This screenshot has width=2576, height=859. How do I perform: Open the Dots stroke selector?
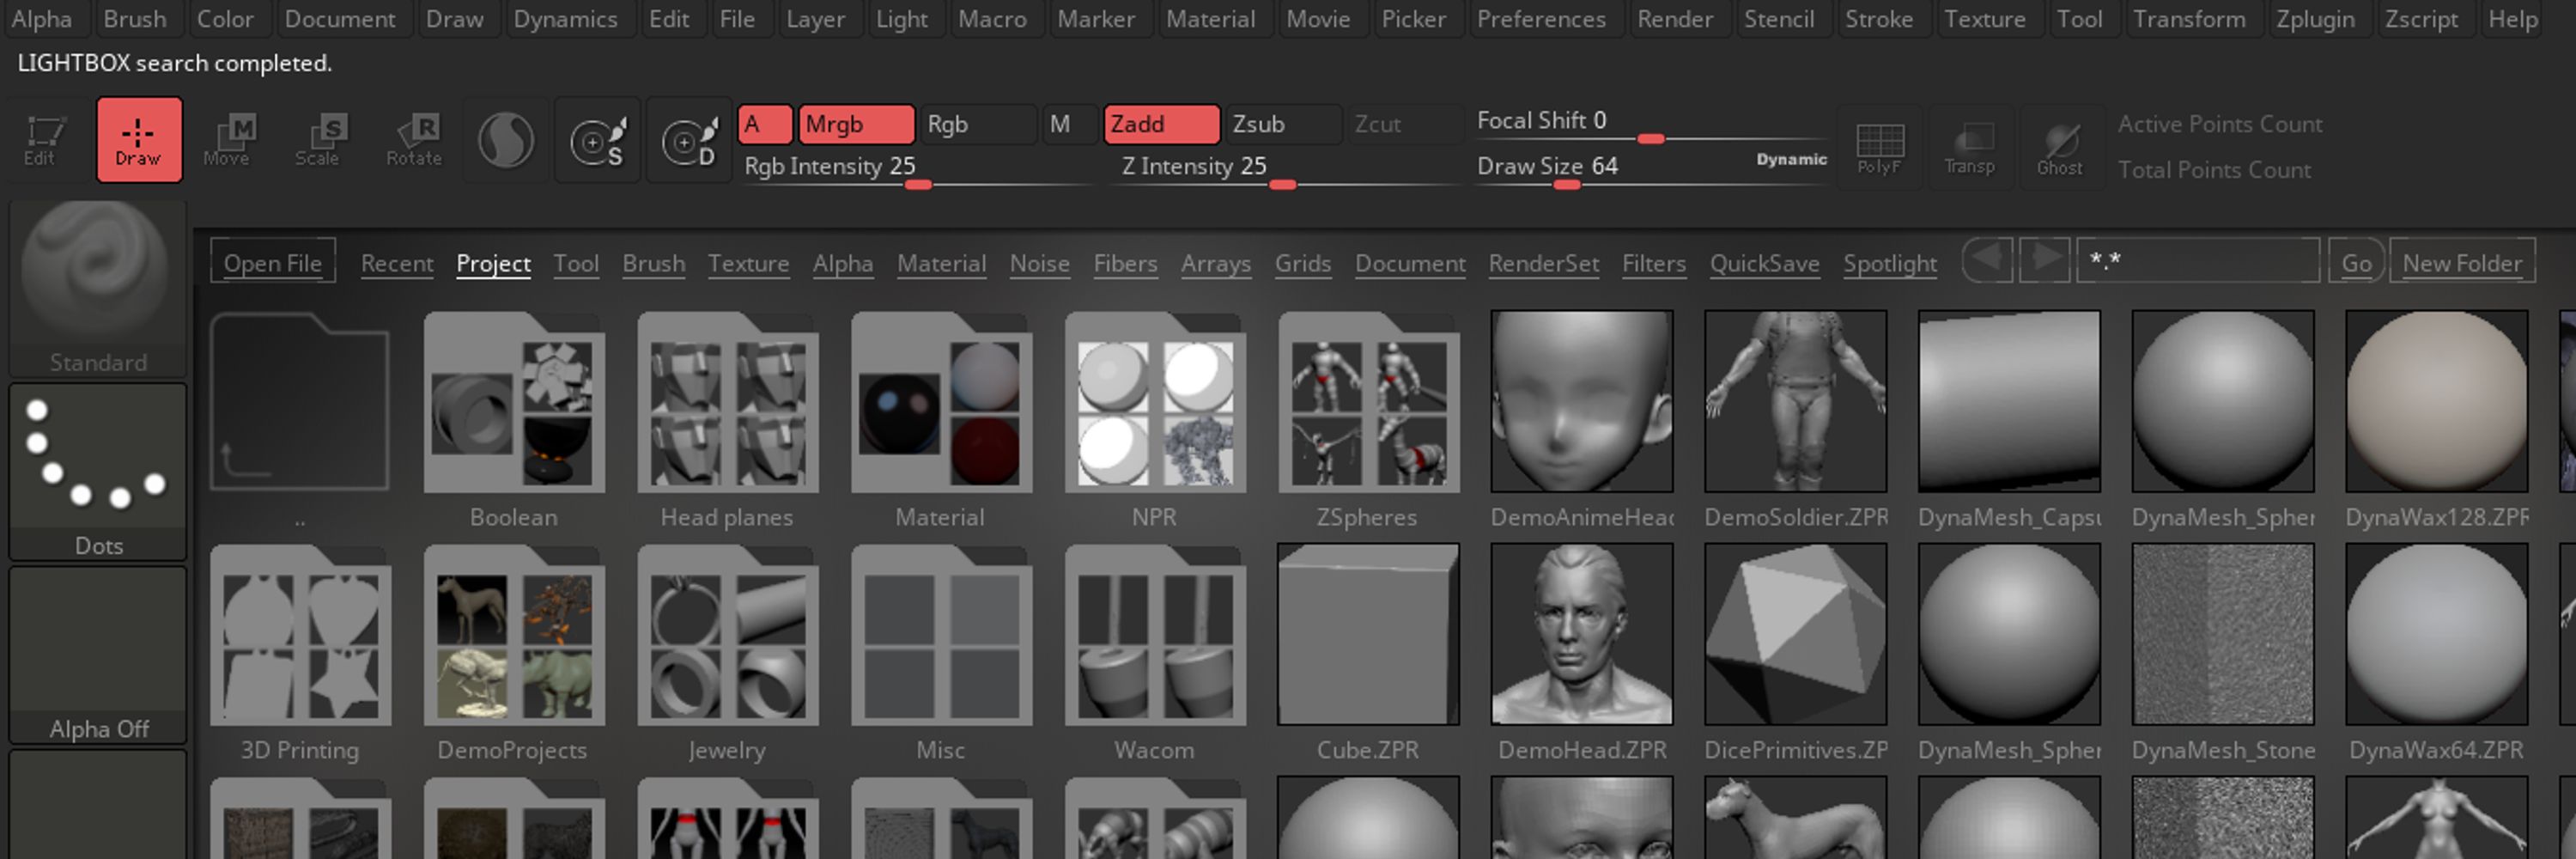98,471
